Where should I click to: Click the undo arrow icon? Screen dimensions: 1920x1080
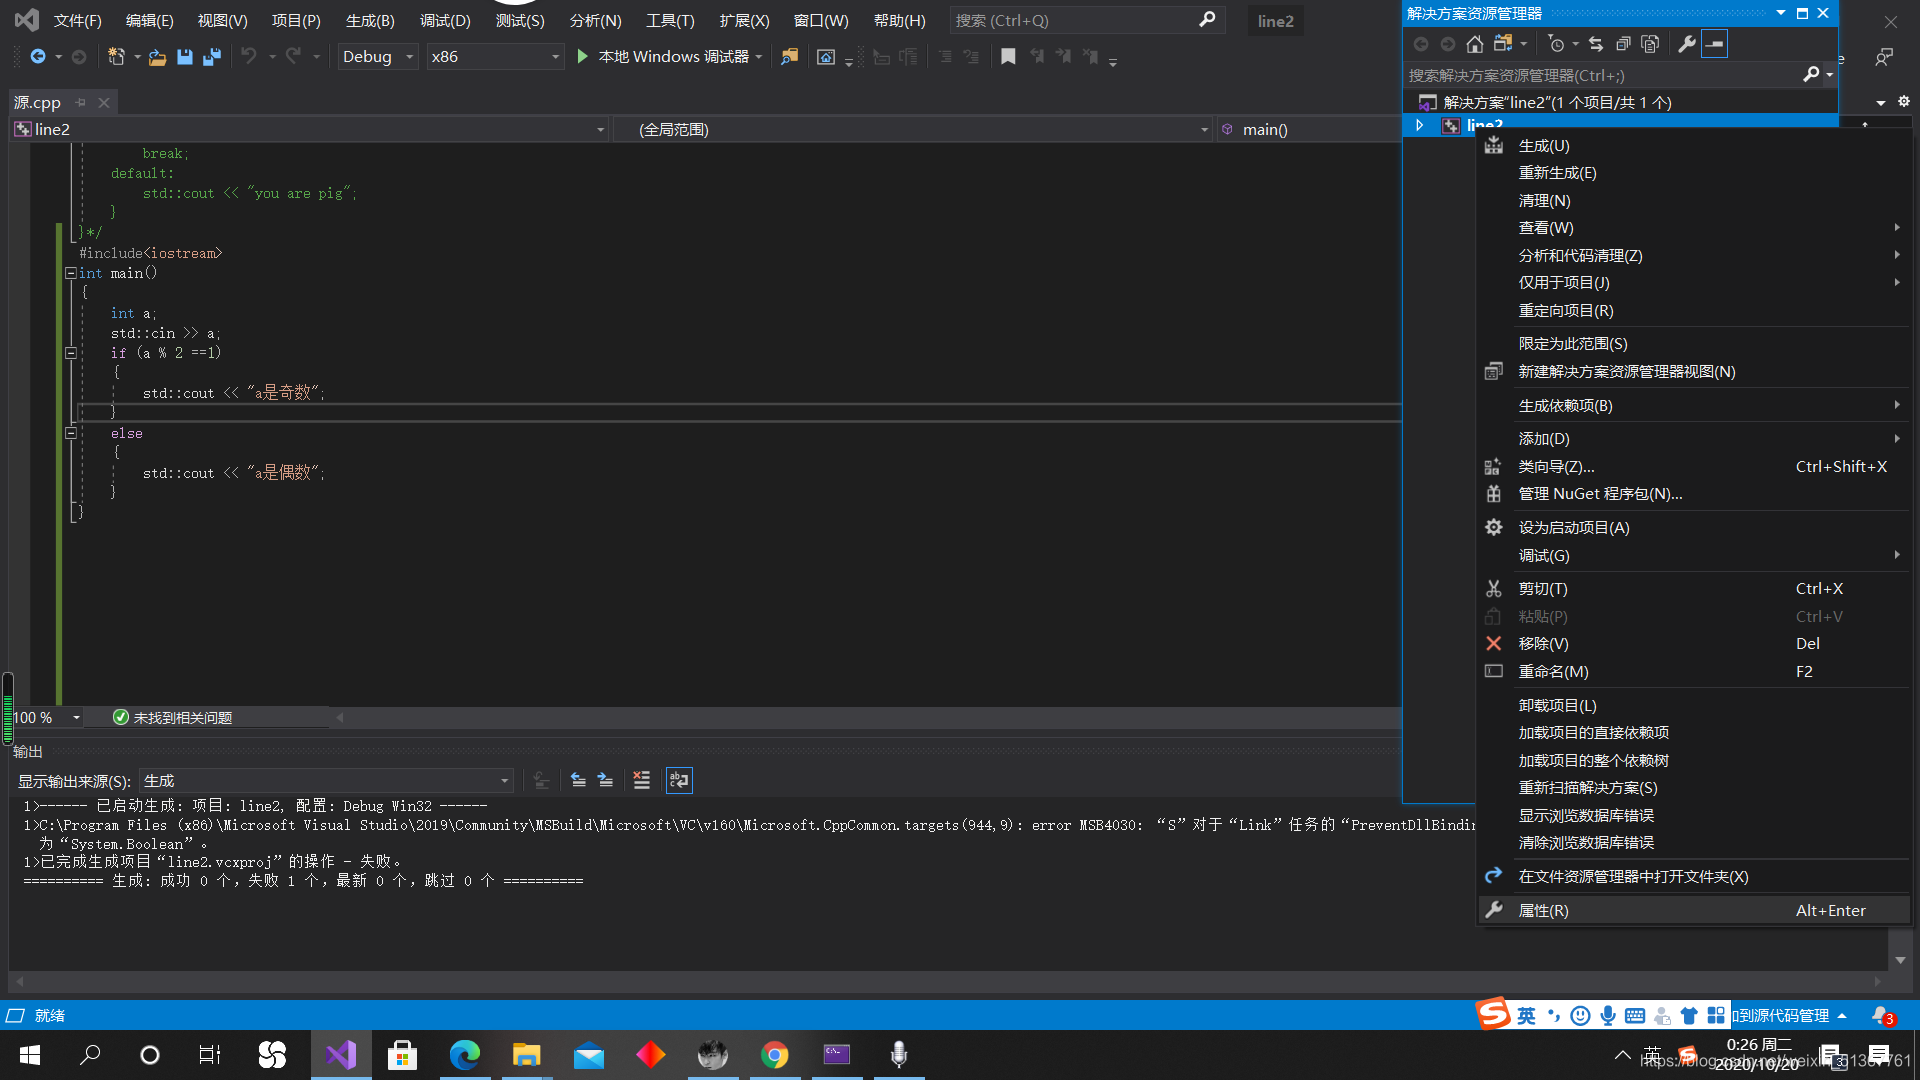point(249,57)
